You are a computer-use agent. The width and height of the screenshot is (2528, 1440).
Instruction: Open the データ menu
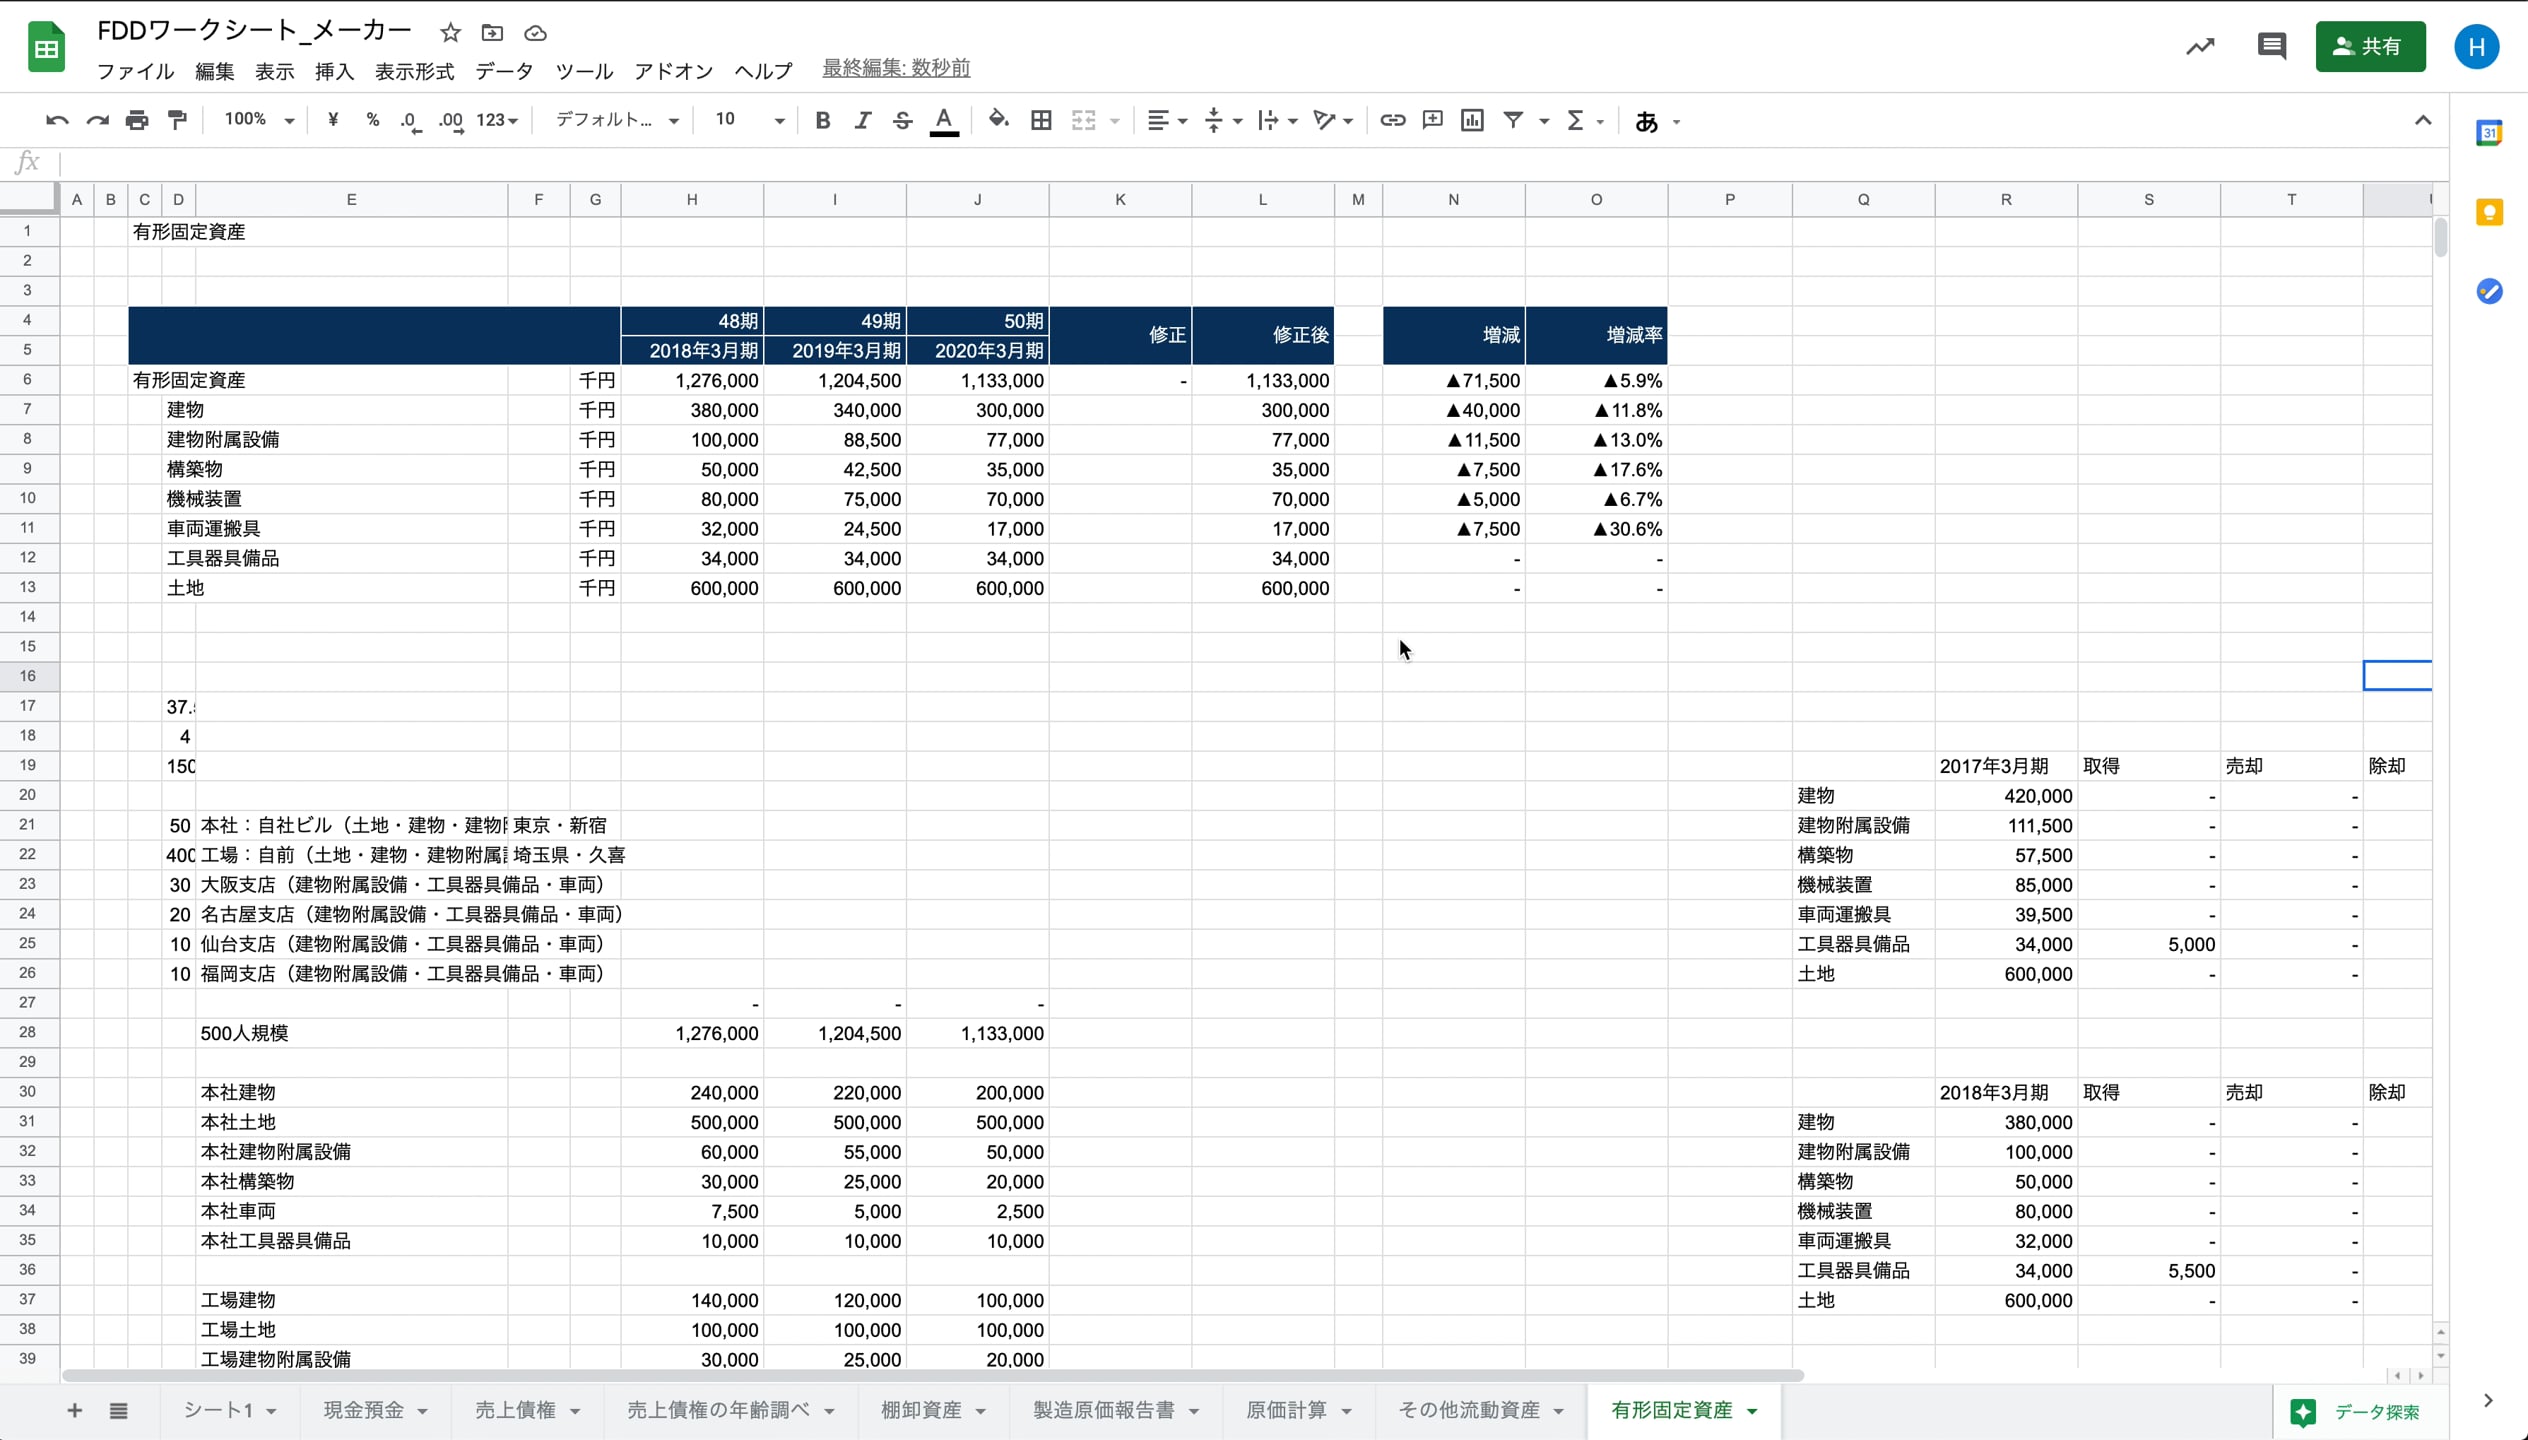coord(504,70)
